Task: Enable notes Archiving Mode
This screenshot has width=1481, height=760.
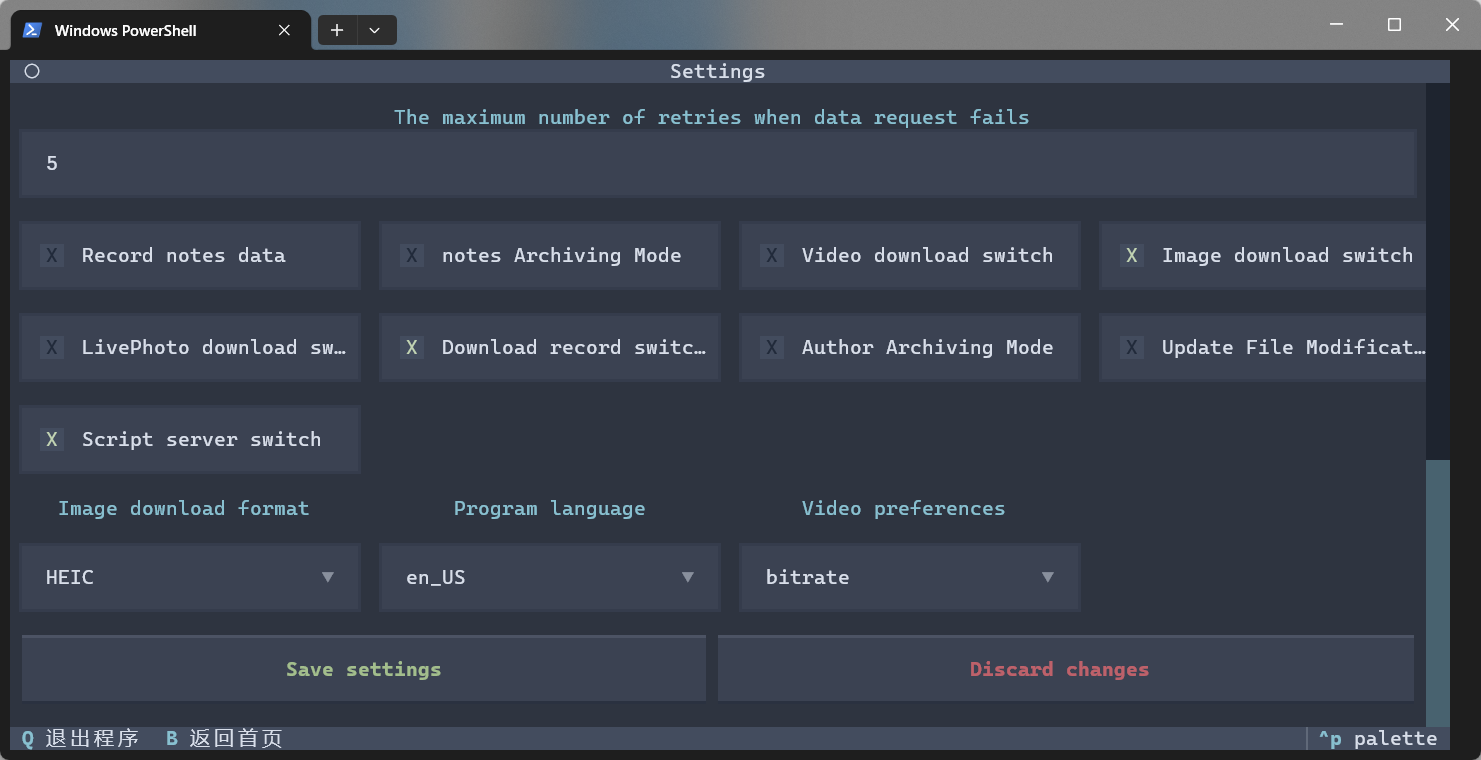Action: click(x=412, y=256)
